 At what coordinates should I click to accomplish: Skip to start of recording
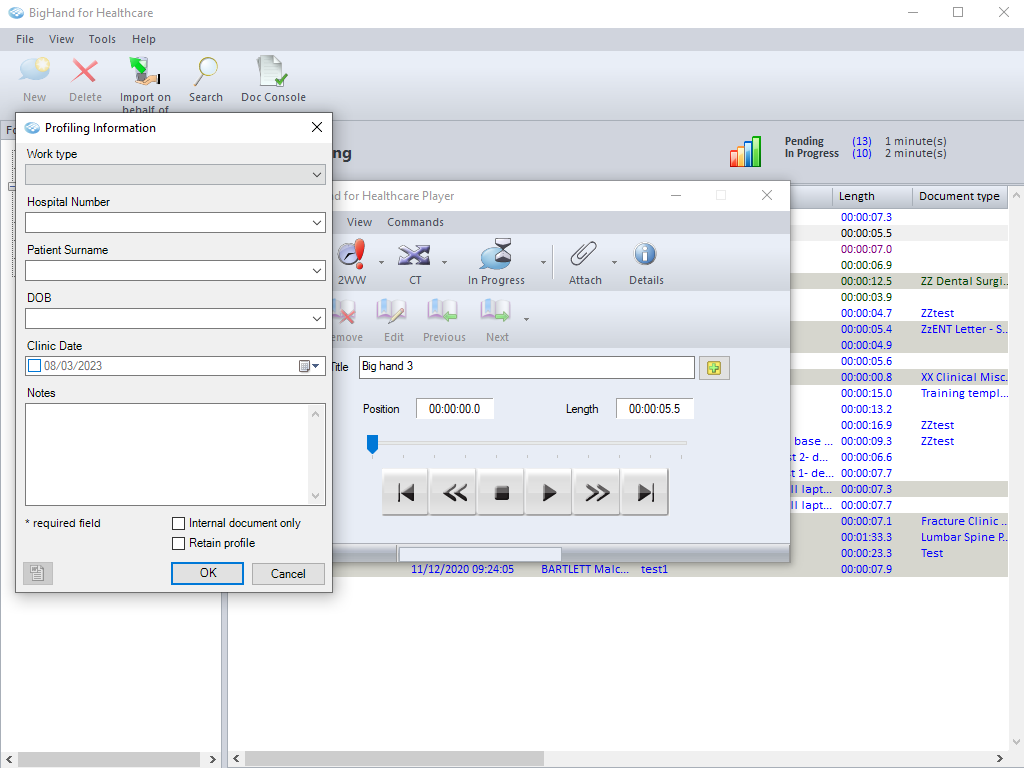pos(406,492)
